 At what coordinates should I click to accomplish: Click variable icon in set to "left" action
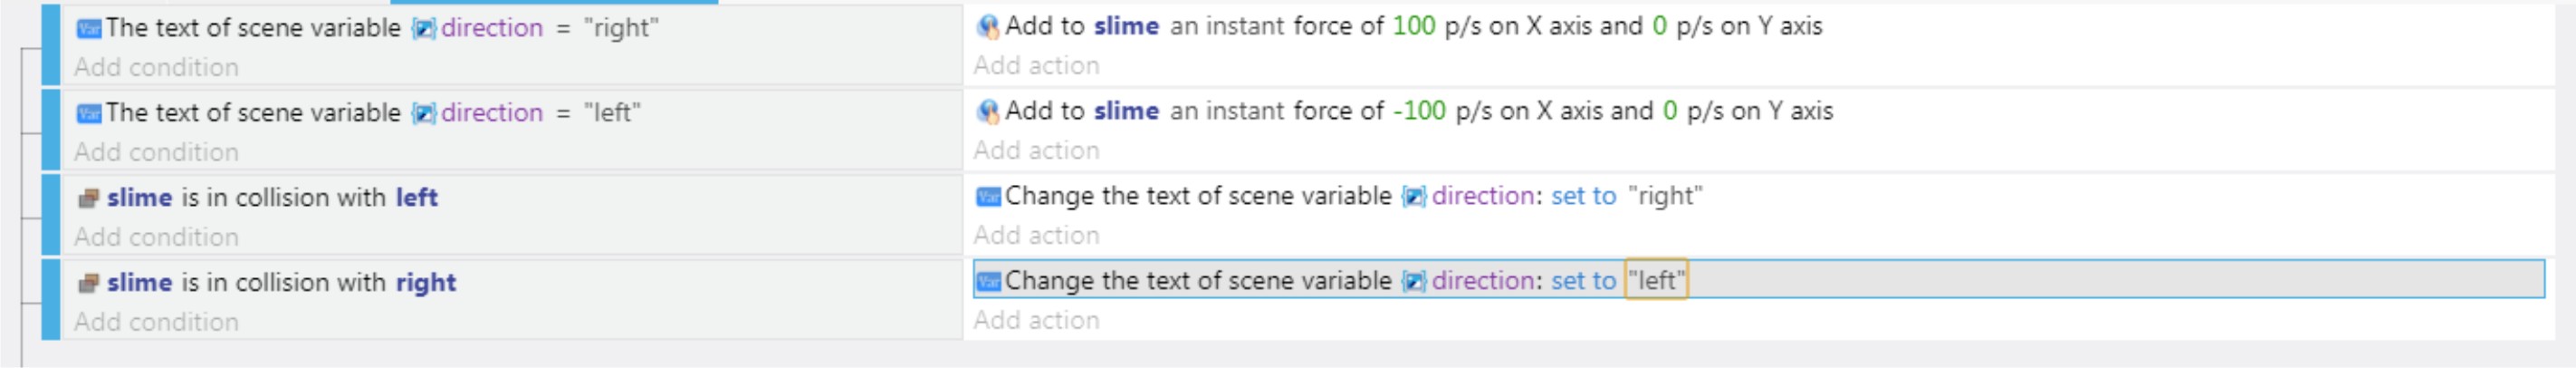988,282
